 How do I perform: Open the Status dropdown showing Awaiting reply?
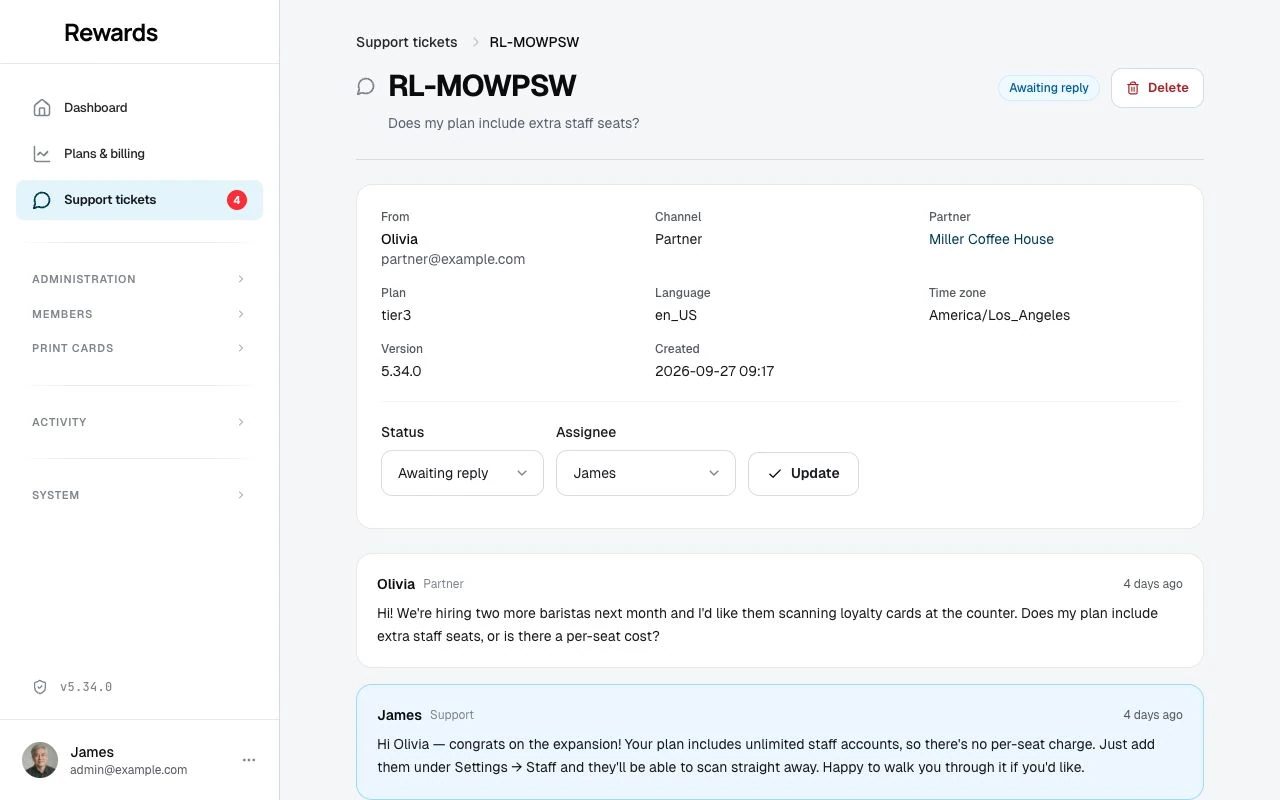tap(462, 473)
